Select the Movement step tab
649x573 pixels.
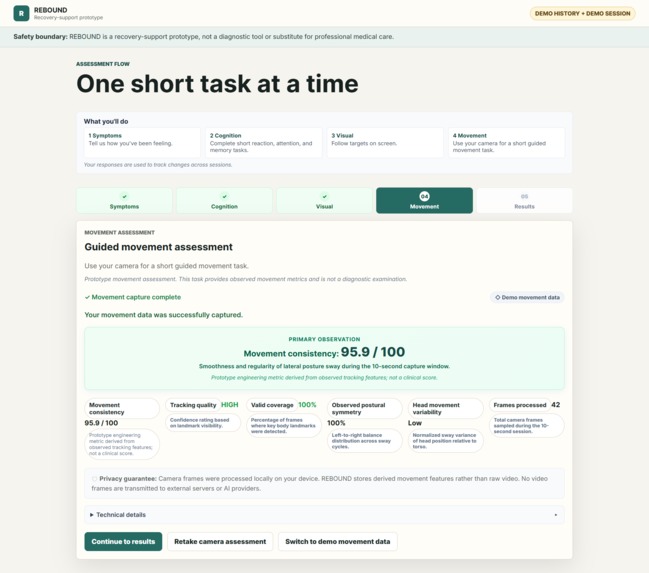424,201
